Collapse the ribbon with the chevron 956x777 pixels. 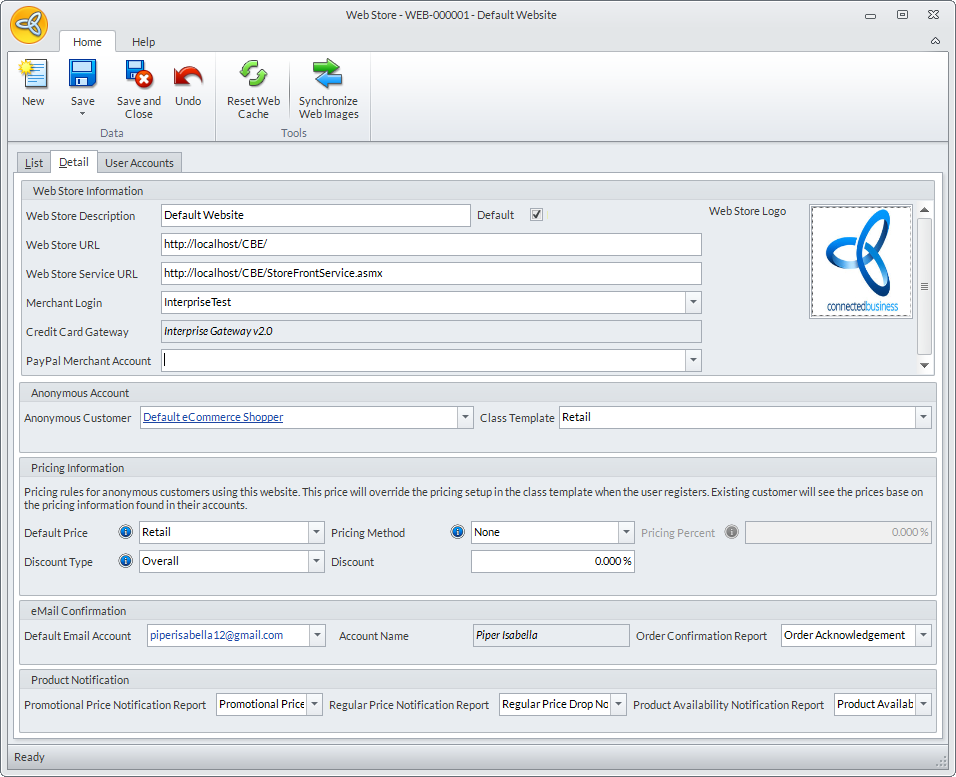(x=935, y=41)
